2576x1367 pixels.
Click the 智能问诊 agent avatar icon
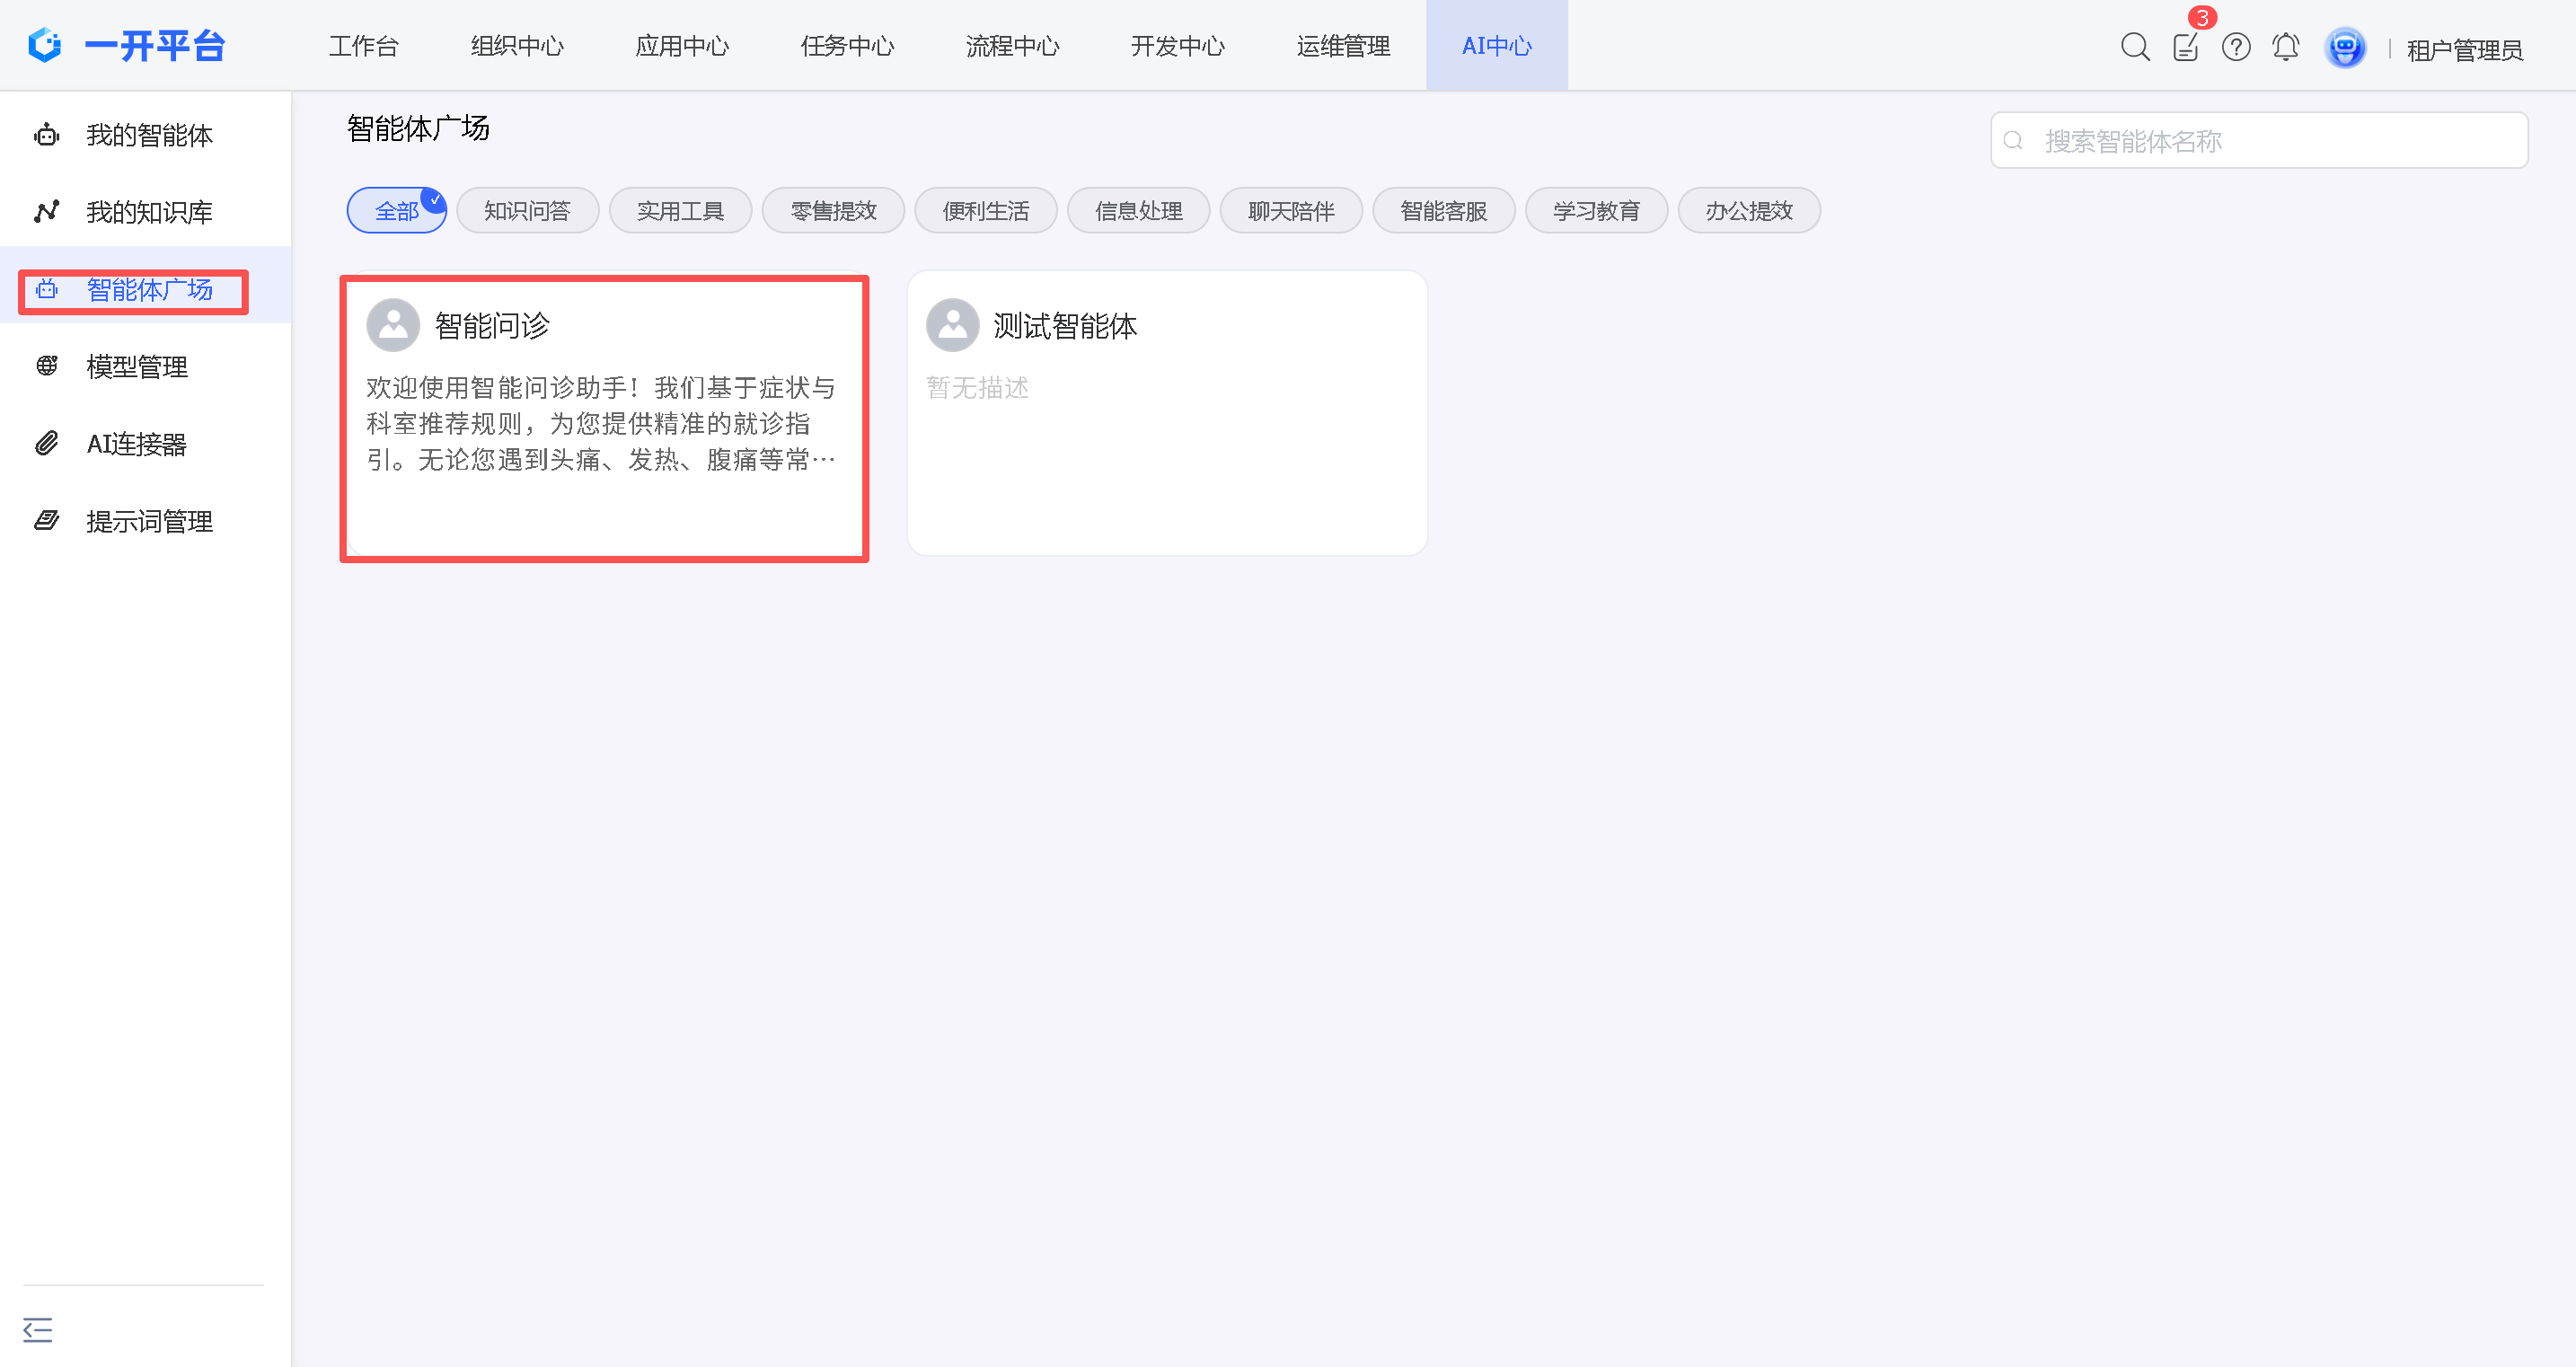[x=393, y=325]
